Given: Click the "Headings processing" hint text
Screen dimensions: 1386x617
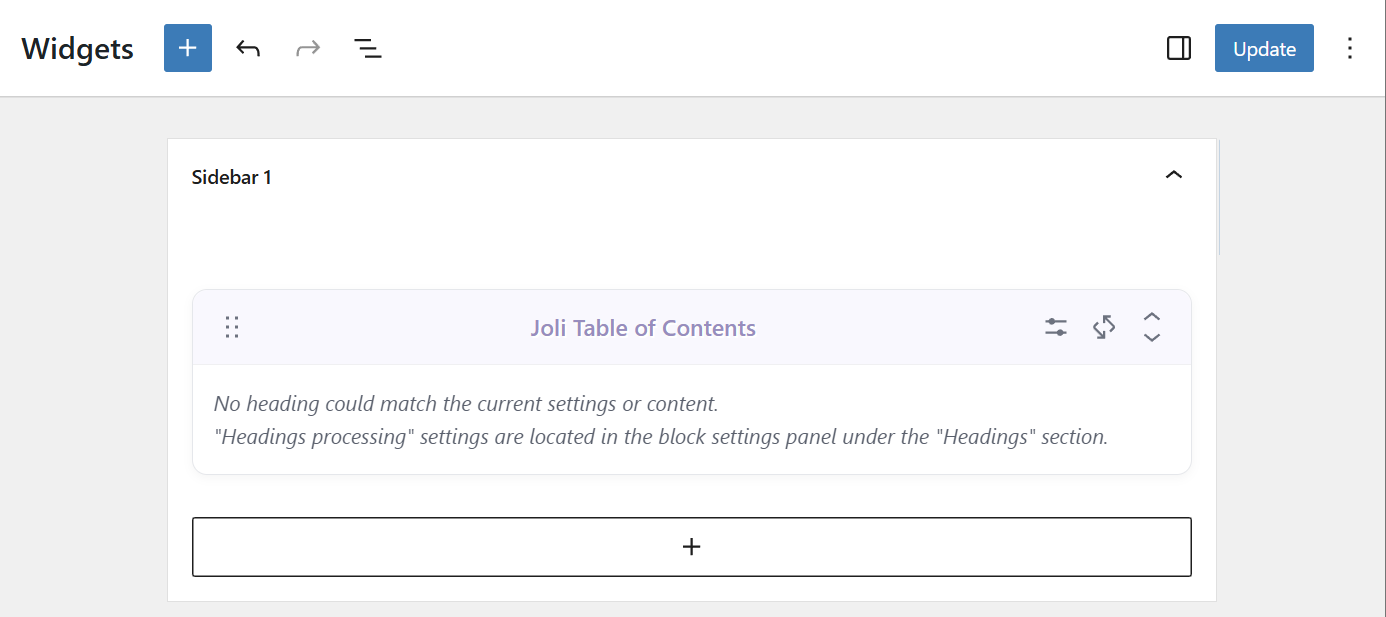Looking at the screenshot, I should (660, 437).
